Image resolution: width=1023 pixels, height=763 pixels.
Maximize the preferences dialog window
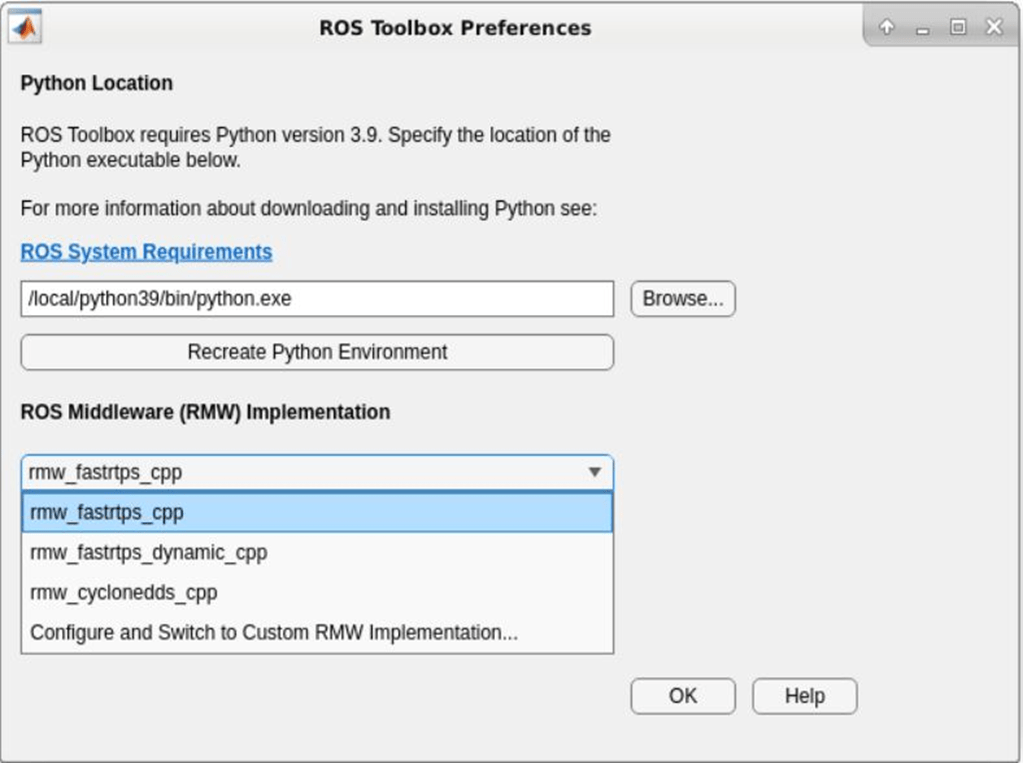(958, 28)
